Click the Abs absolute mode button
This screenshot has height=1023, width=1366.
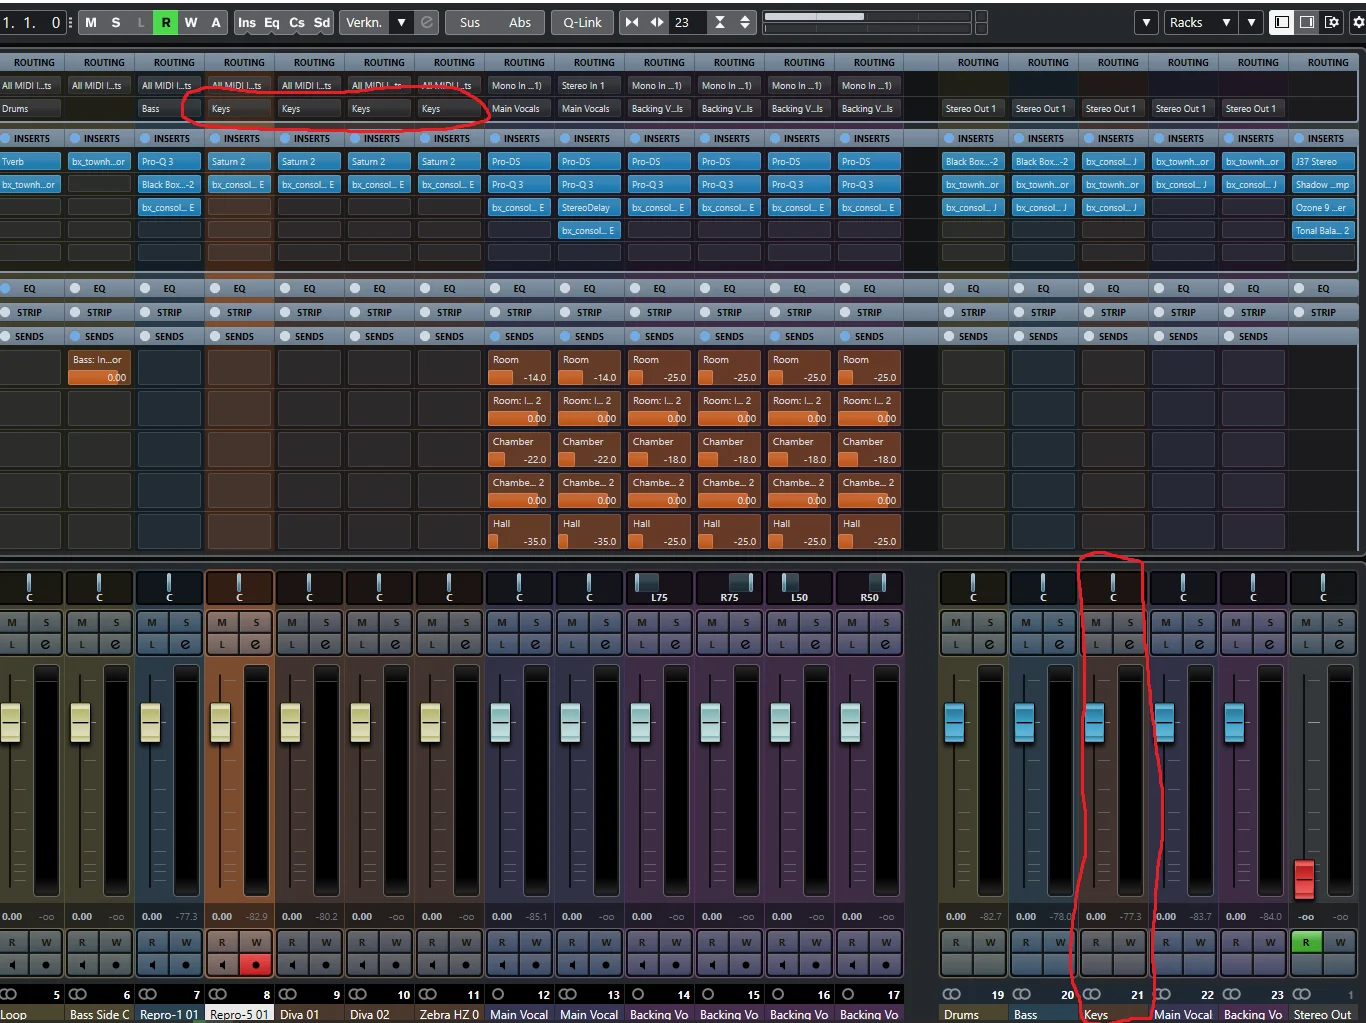[520, 22]
